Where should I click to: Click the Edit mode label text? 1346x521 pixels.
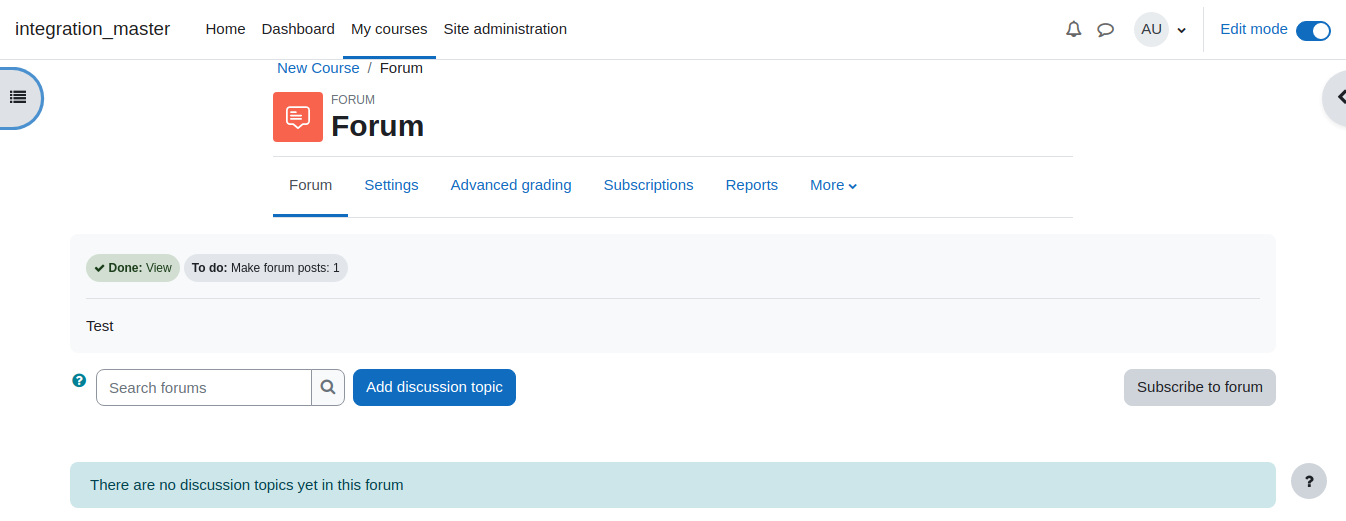(x=1254, y=29)
